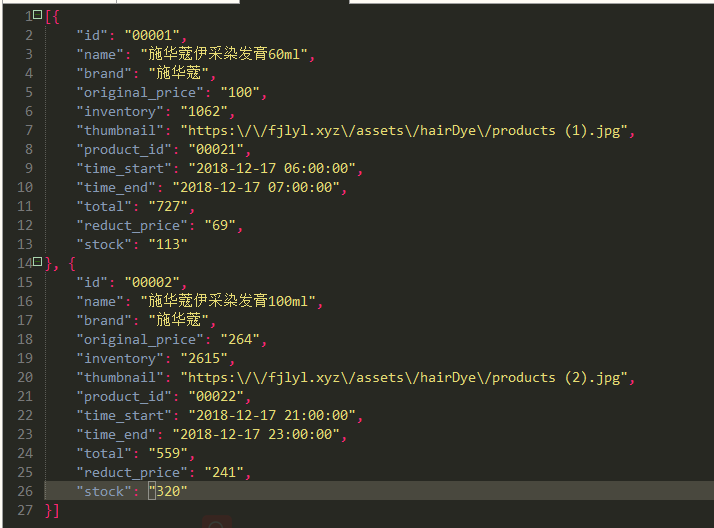Place cursor in the "00001" id value
The height and width of the screenshot is (528, 714).
tap(152, 36)
